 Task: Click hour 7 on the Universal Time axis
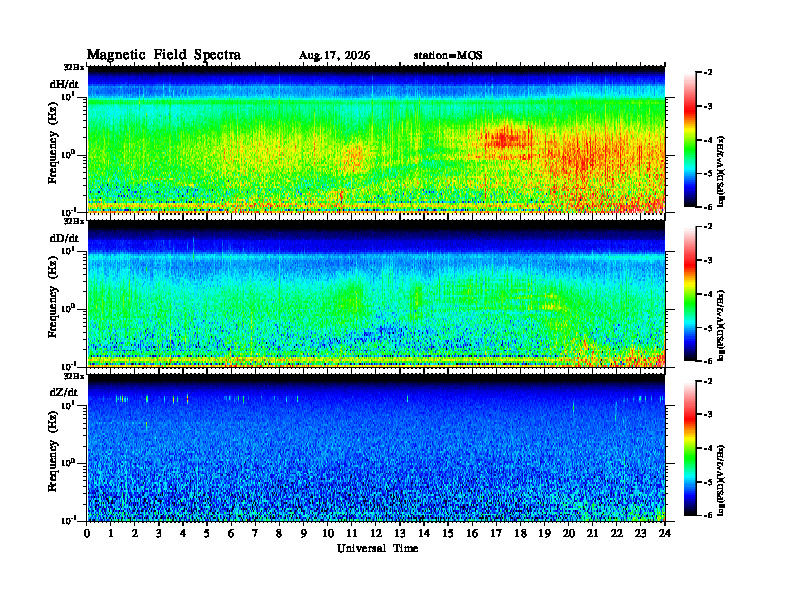tap(256, 533)
